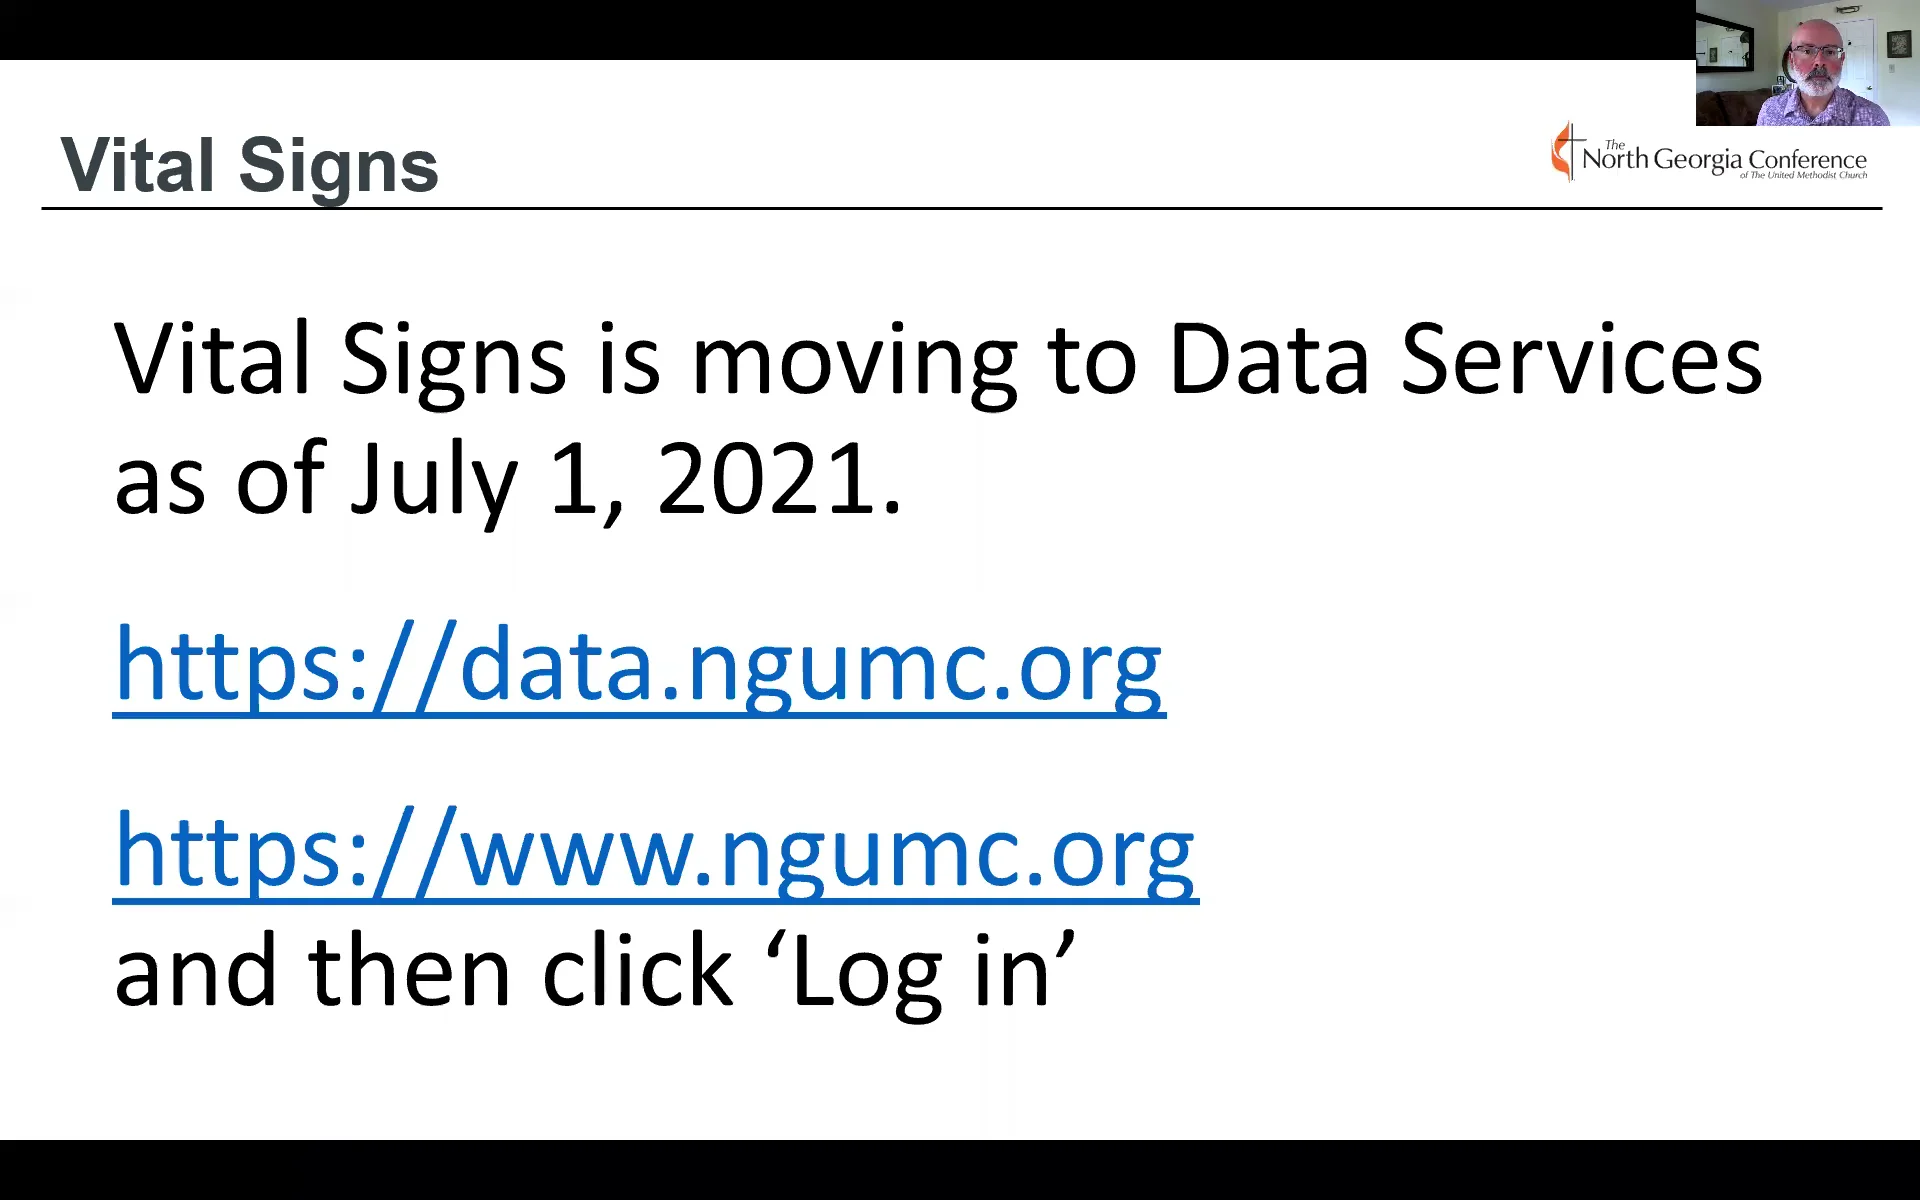
Task: Click the small word 'The' in the logo
Action: (1614, 145)
